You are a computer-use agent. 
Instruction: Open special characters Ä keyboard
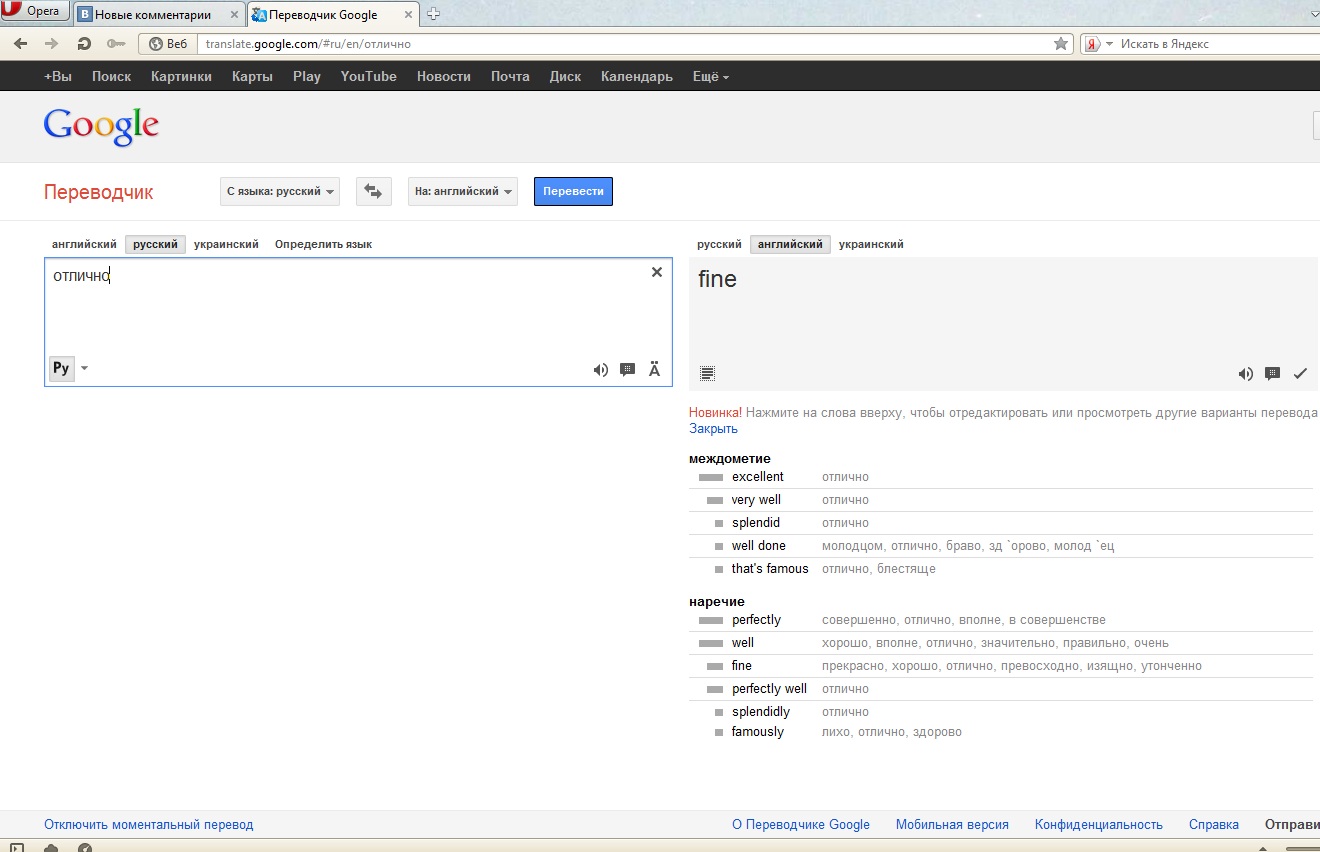[655, 370]
